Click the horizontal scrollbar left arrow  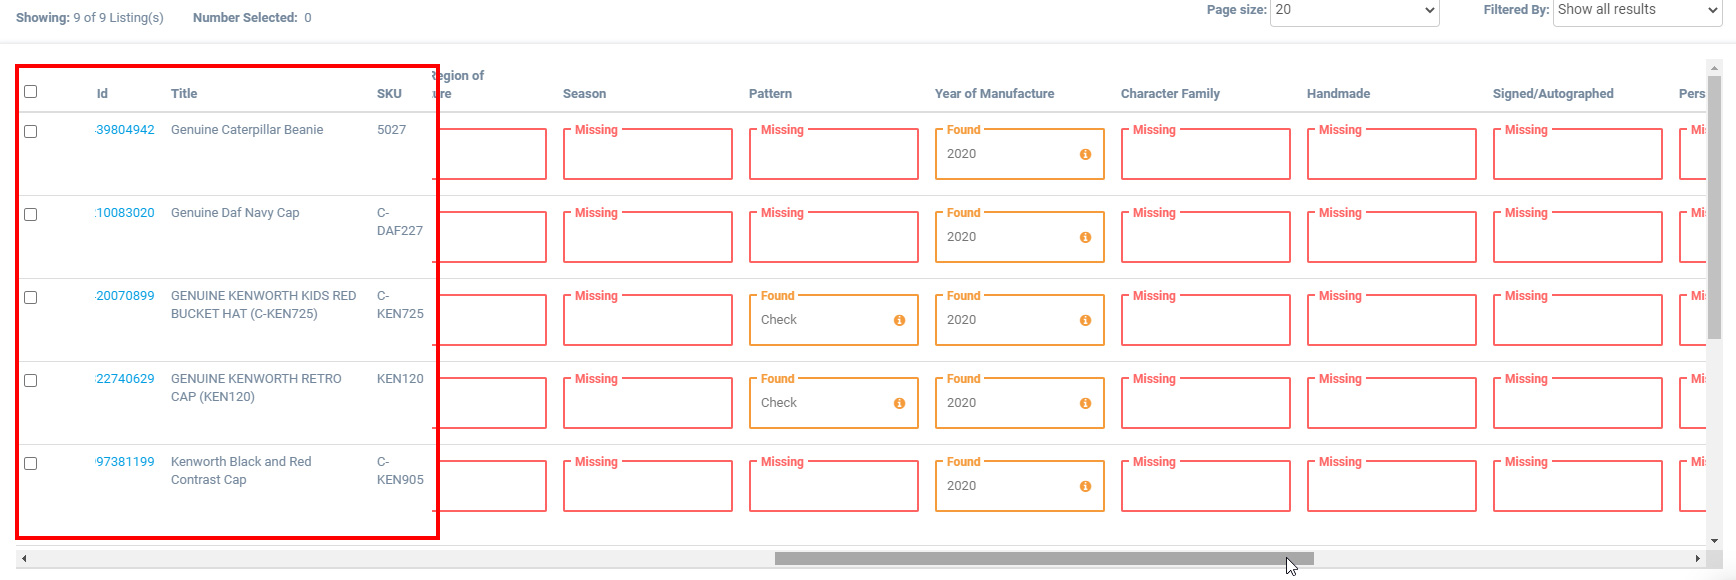24,558
